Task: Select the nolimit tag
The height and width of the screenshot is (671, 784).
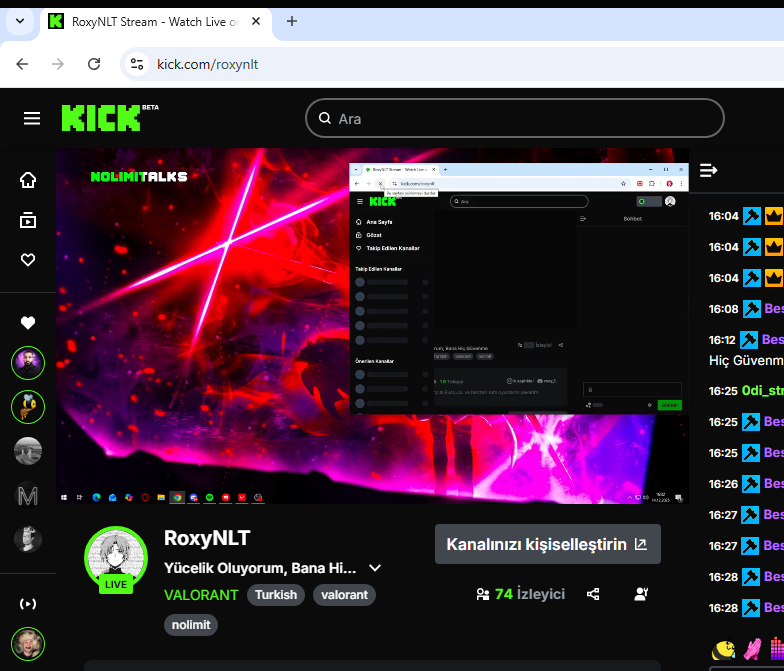Action: (x=191, y=625)
